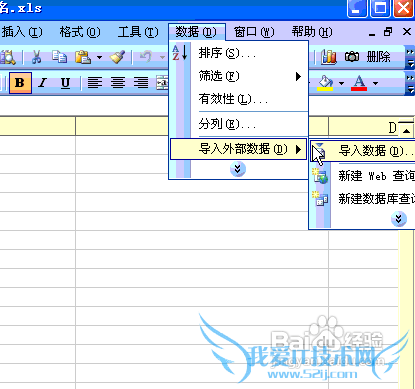This screenshot has height=389, width=415.
Task: Toggle Bold formatting
Action: (20, 83)
